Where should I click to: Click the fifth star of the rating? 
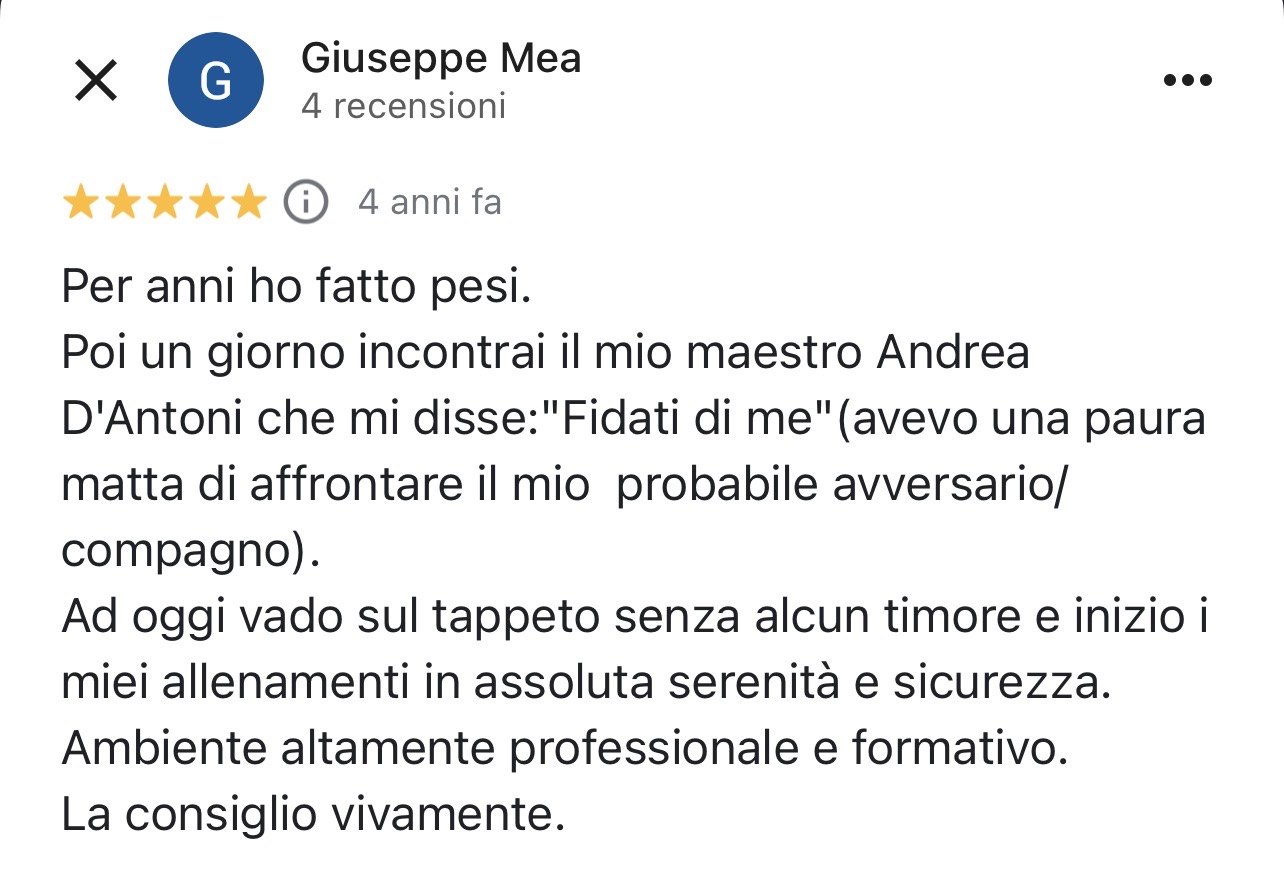point(248,203)
